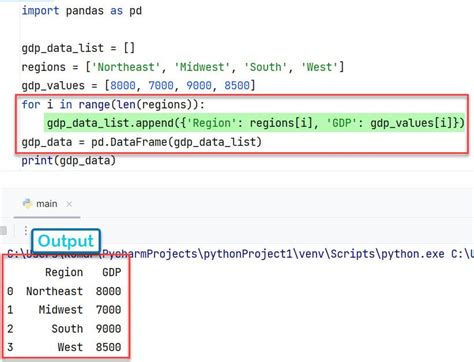
Task: Click the 8000 value in gdp_values
Action: tap(123, 86)
